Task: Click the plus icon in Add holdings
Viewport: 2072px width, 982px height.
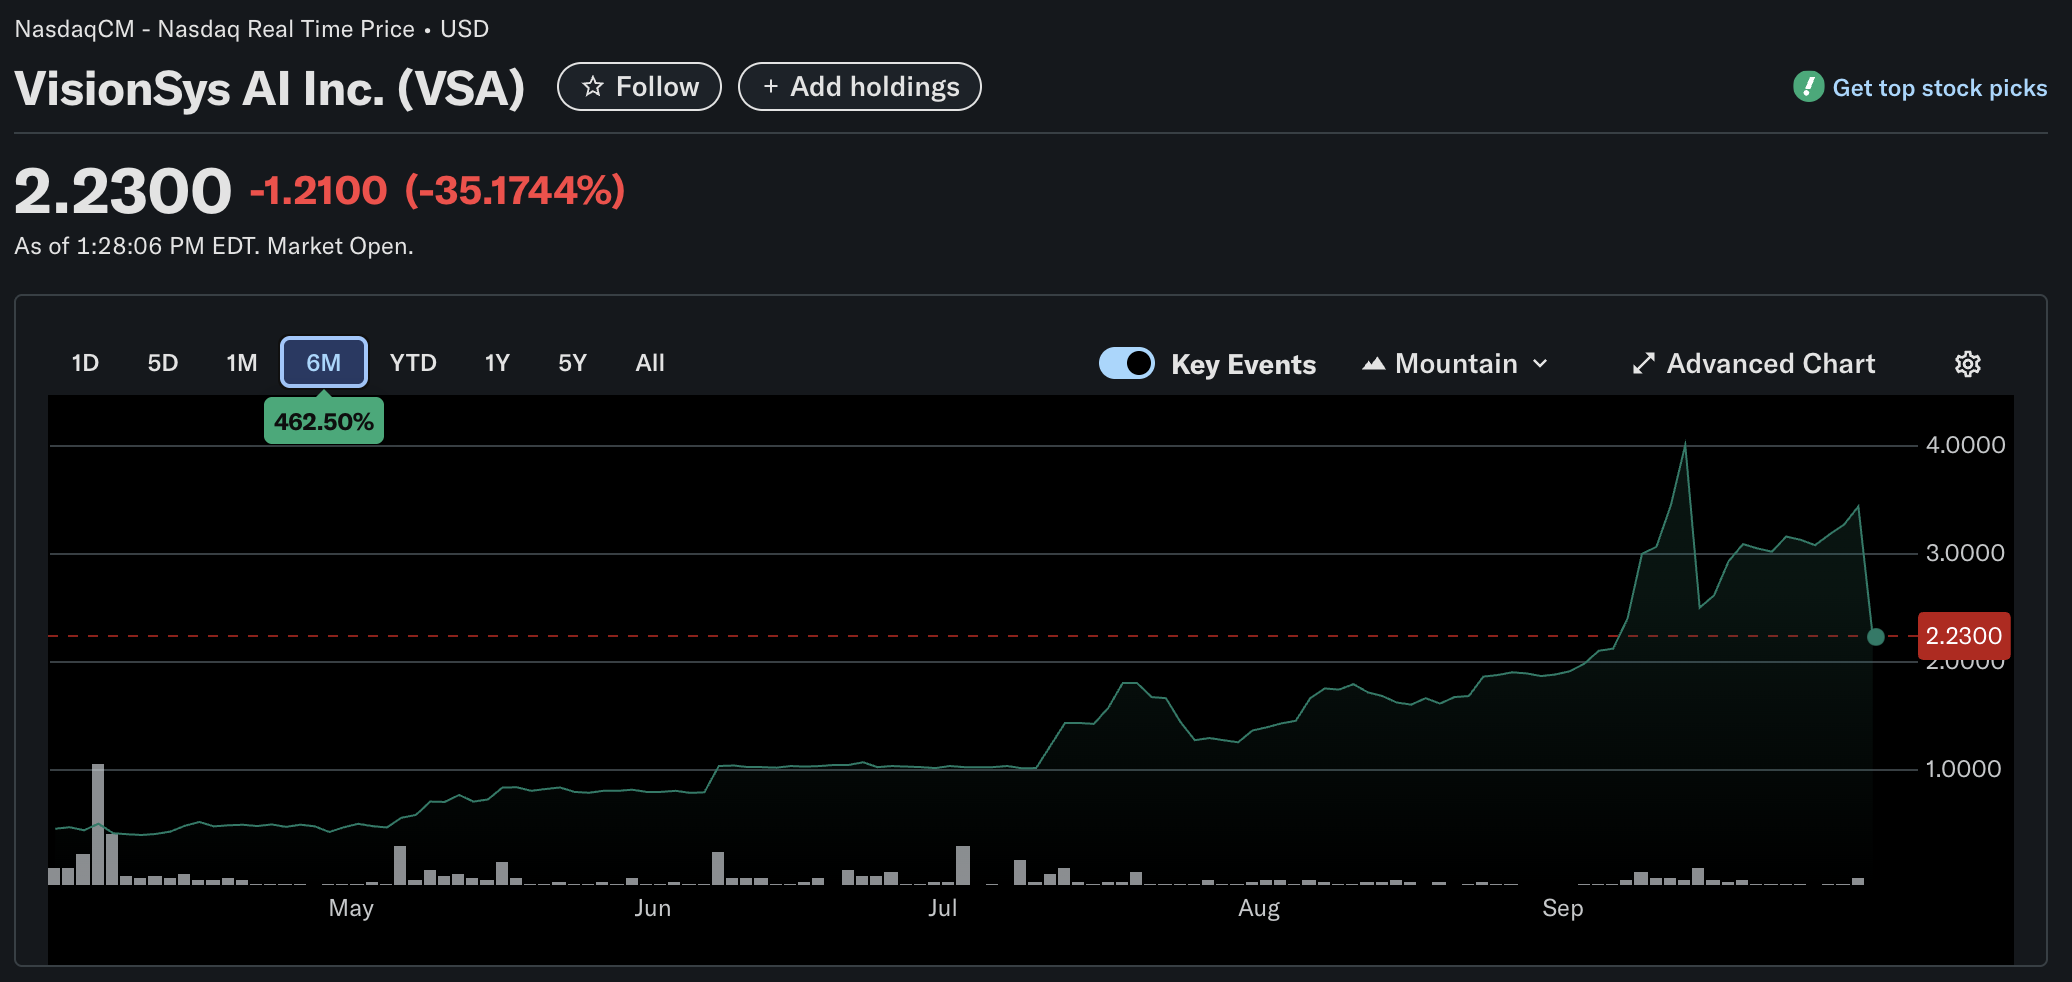Action: pyautogui.click(x=770, y=87)
